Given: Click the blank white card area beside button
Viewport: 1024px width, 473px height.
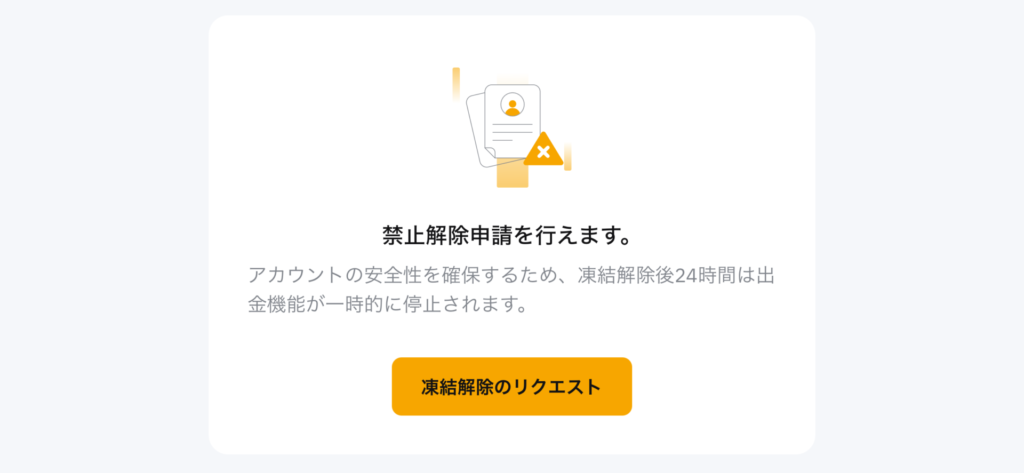Looking at the screenshot, I should pos(718,386).
